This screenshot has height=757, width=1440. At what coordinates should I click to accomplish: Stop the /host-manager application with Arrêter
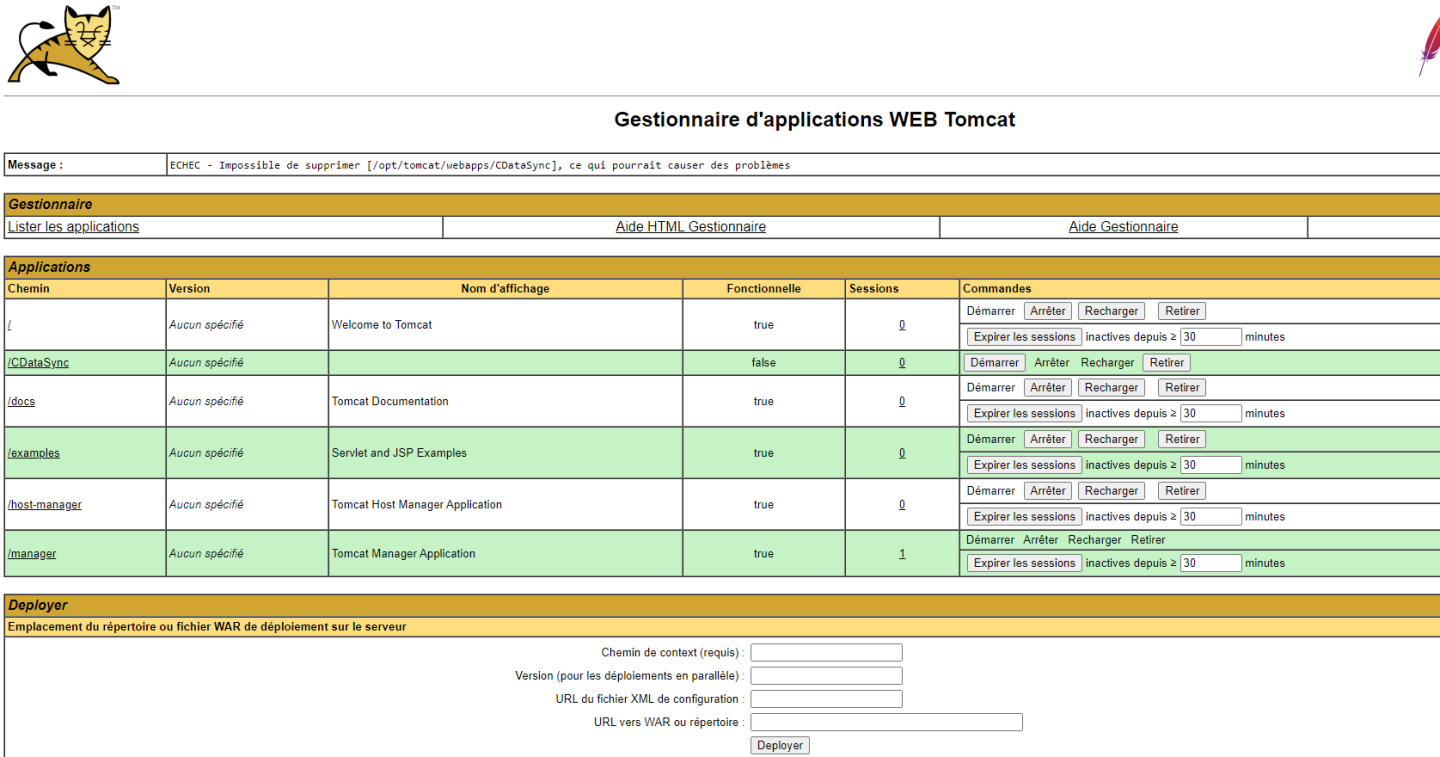(1048, 491)
